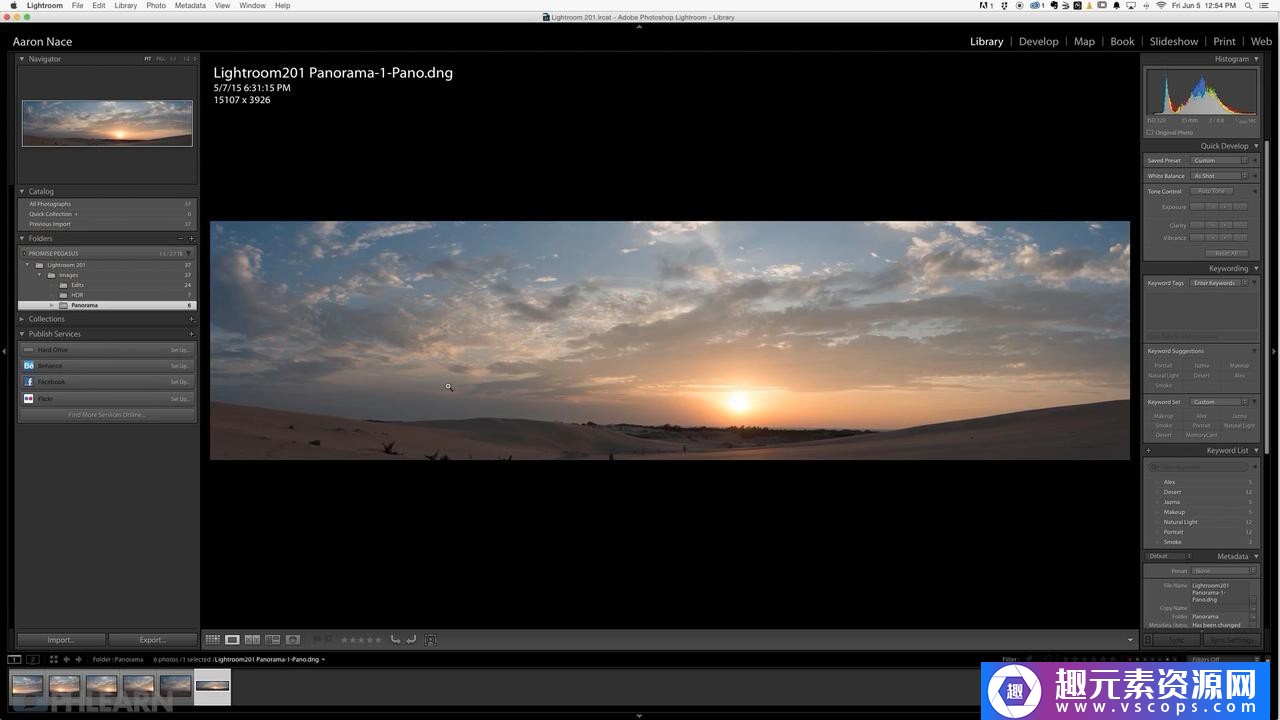
Task: Open the Saved Preset dropdown
Action: pyautogui.click(x=1219, y=161)
